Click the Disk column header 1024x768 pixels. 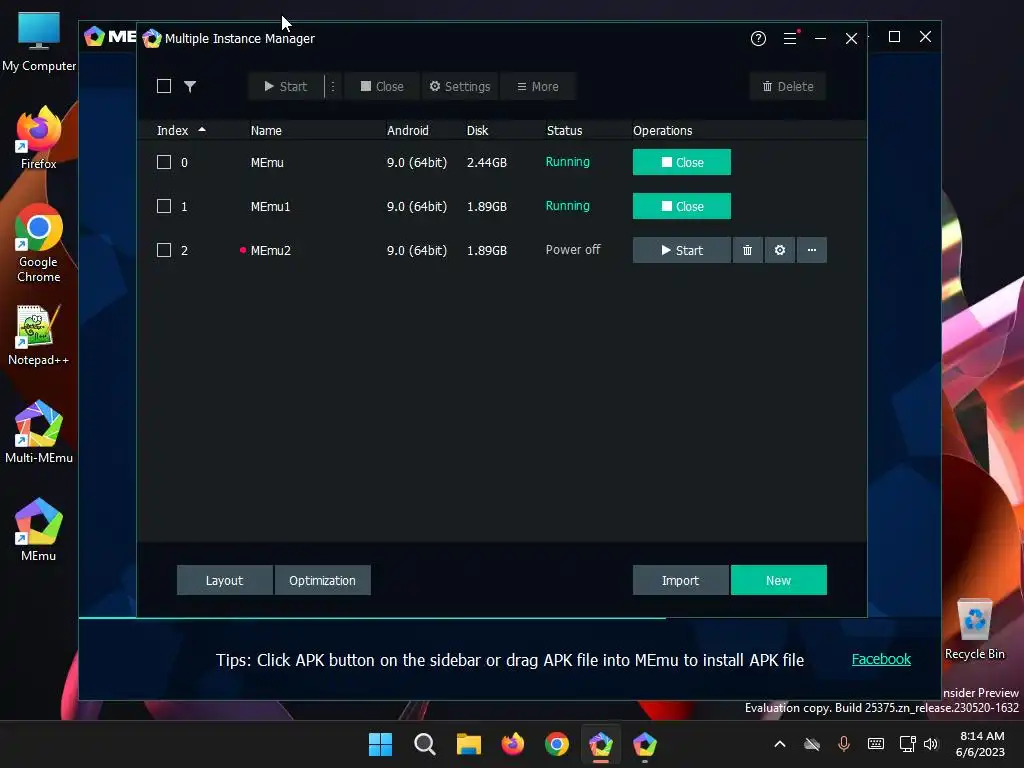[477, 131]
